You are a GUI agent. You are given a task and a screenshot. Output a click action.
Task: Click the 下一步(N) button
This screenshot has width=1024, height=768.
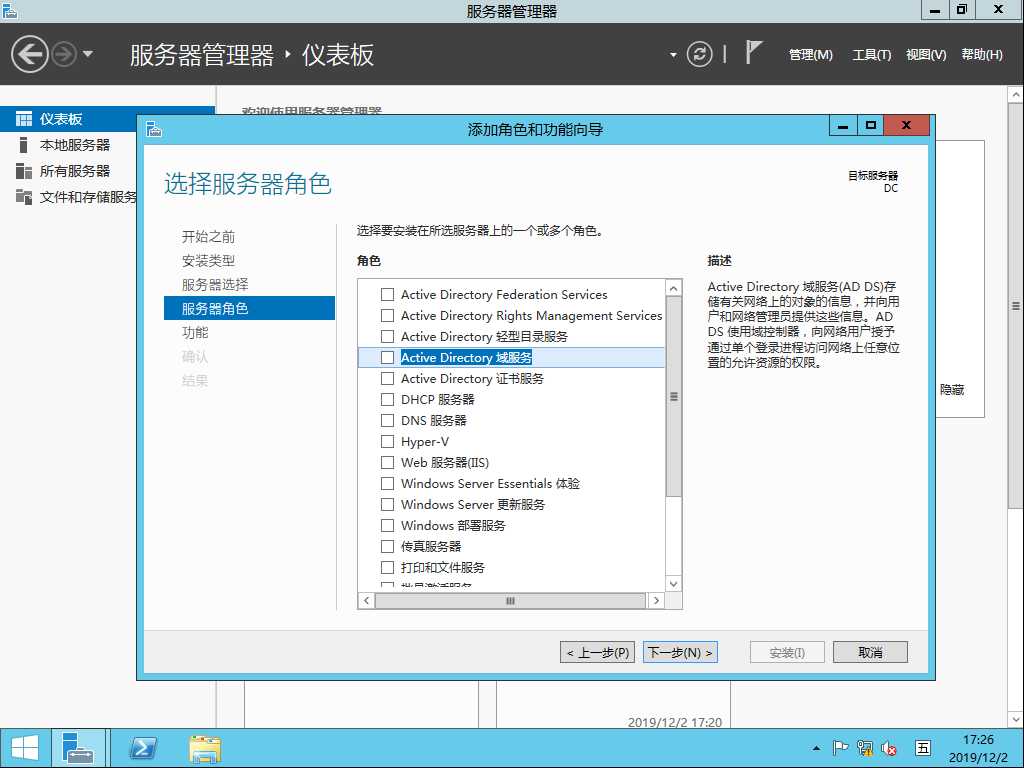(680, 652)
